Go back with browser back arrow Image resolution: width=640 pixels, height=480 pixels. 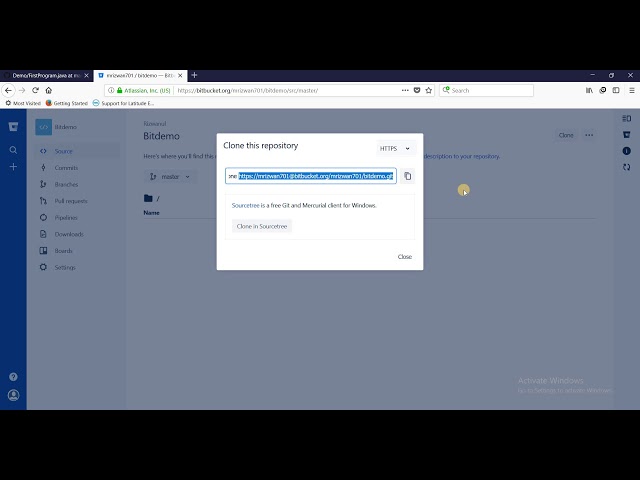tap(9, 90)
